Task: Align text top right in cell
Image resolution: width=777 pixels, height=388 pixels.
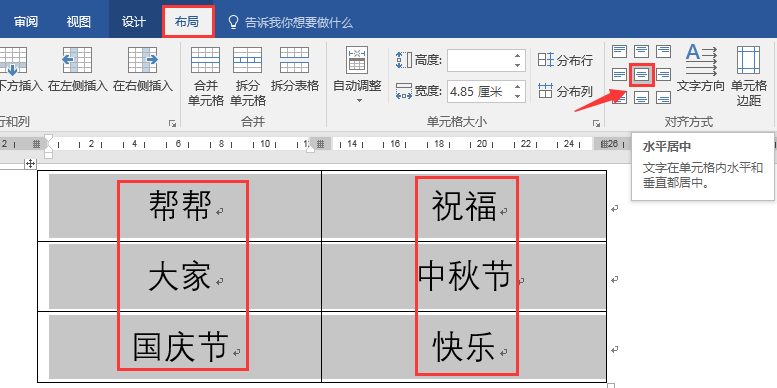Action: coord(664,51)
